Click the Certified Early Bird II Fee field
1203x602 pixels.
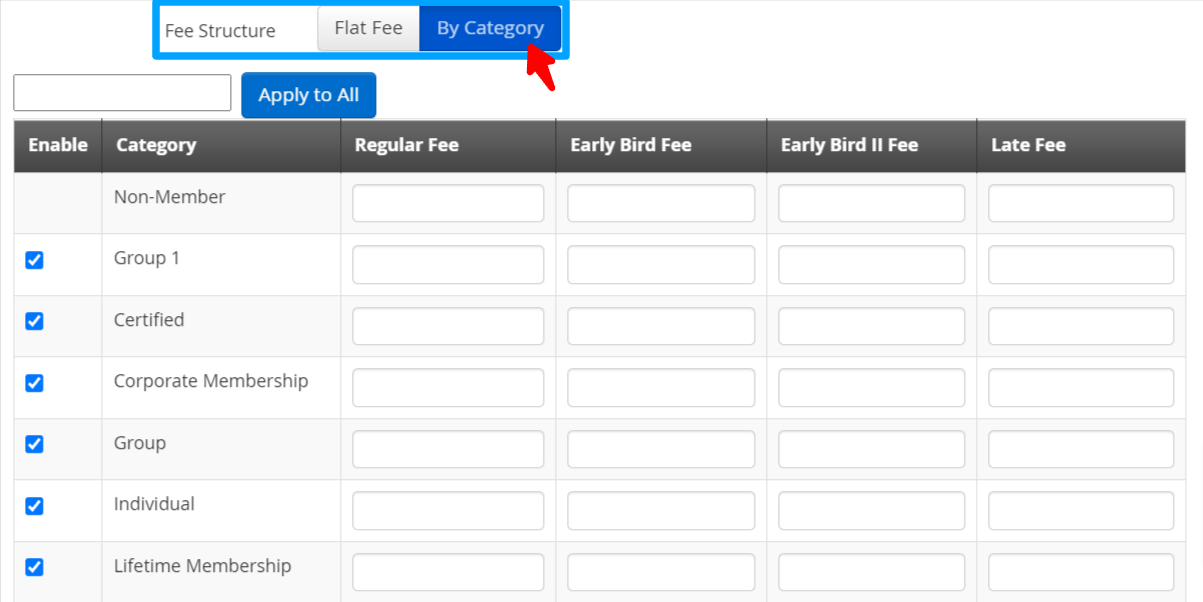tap(870, 325)
